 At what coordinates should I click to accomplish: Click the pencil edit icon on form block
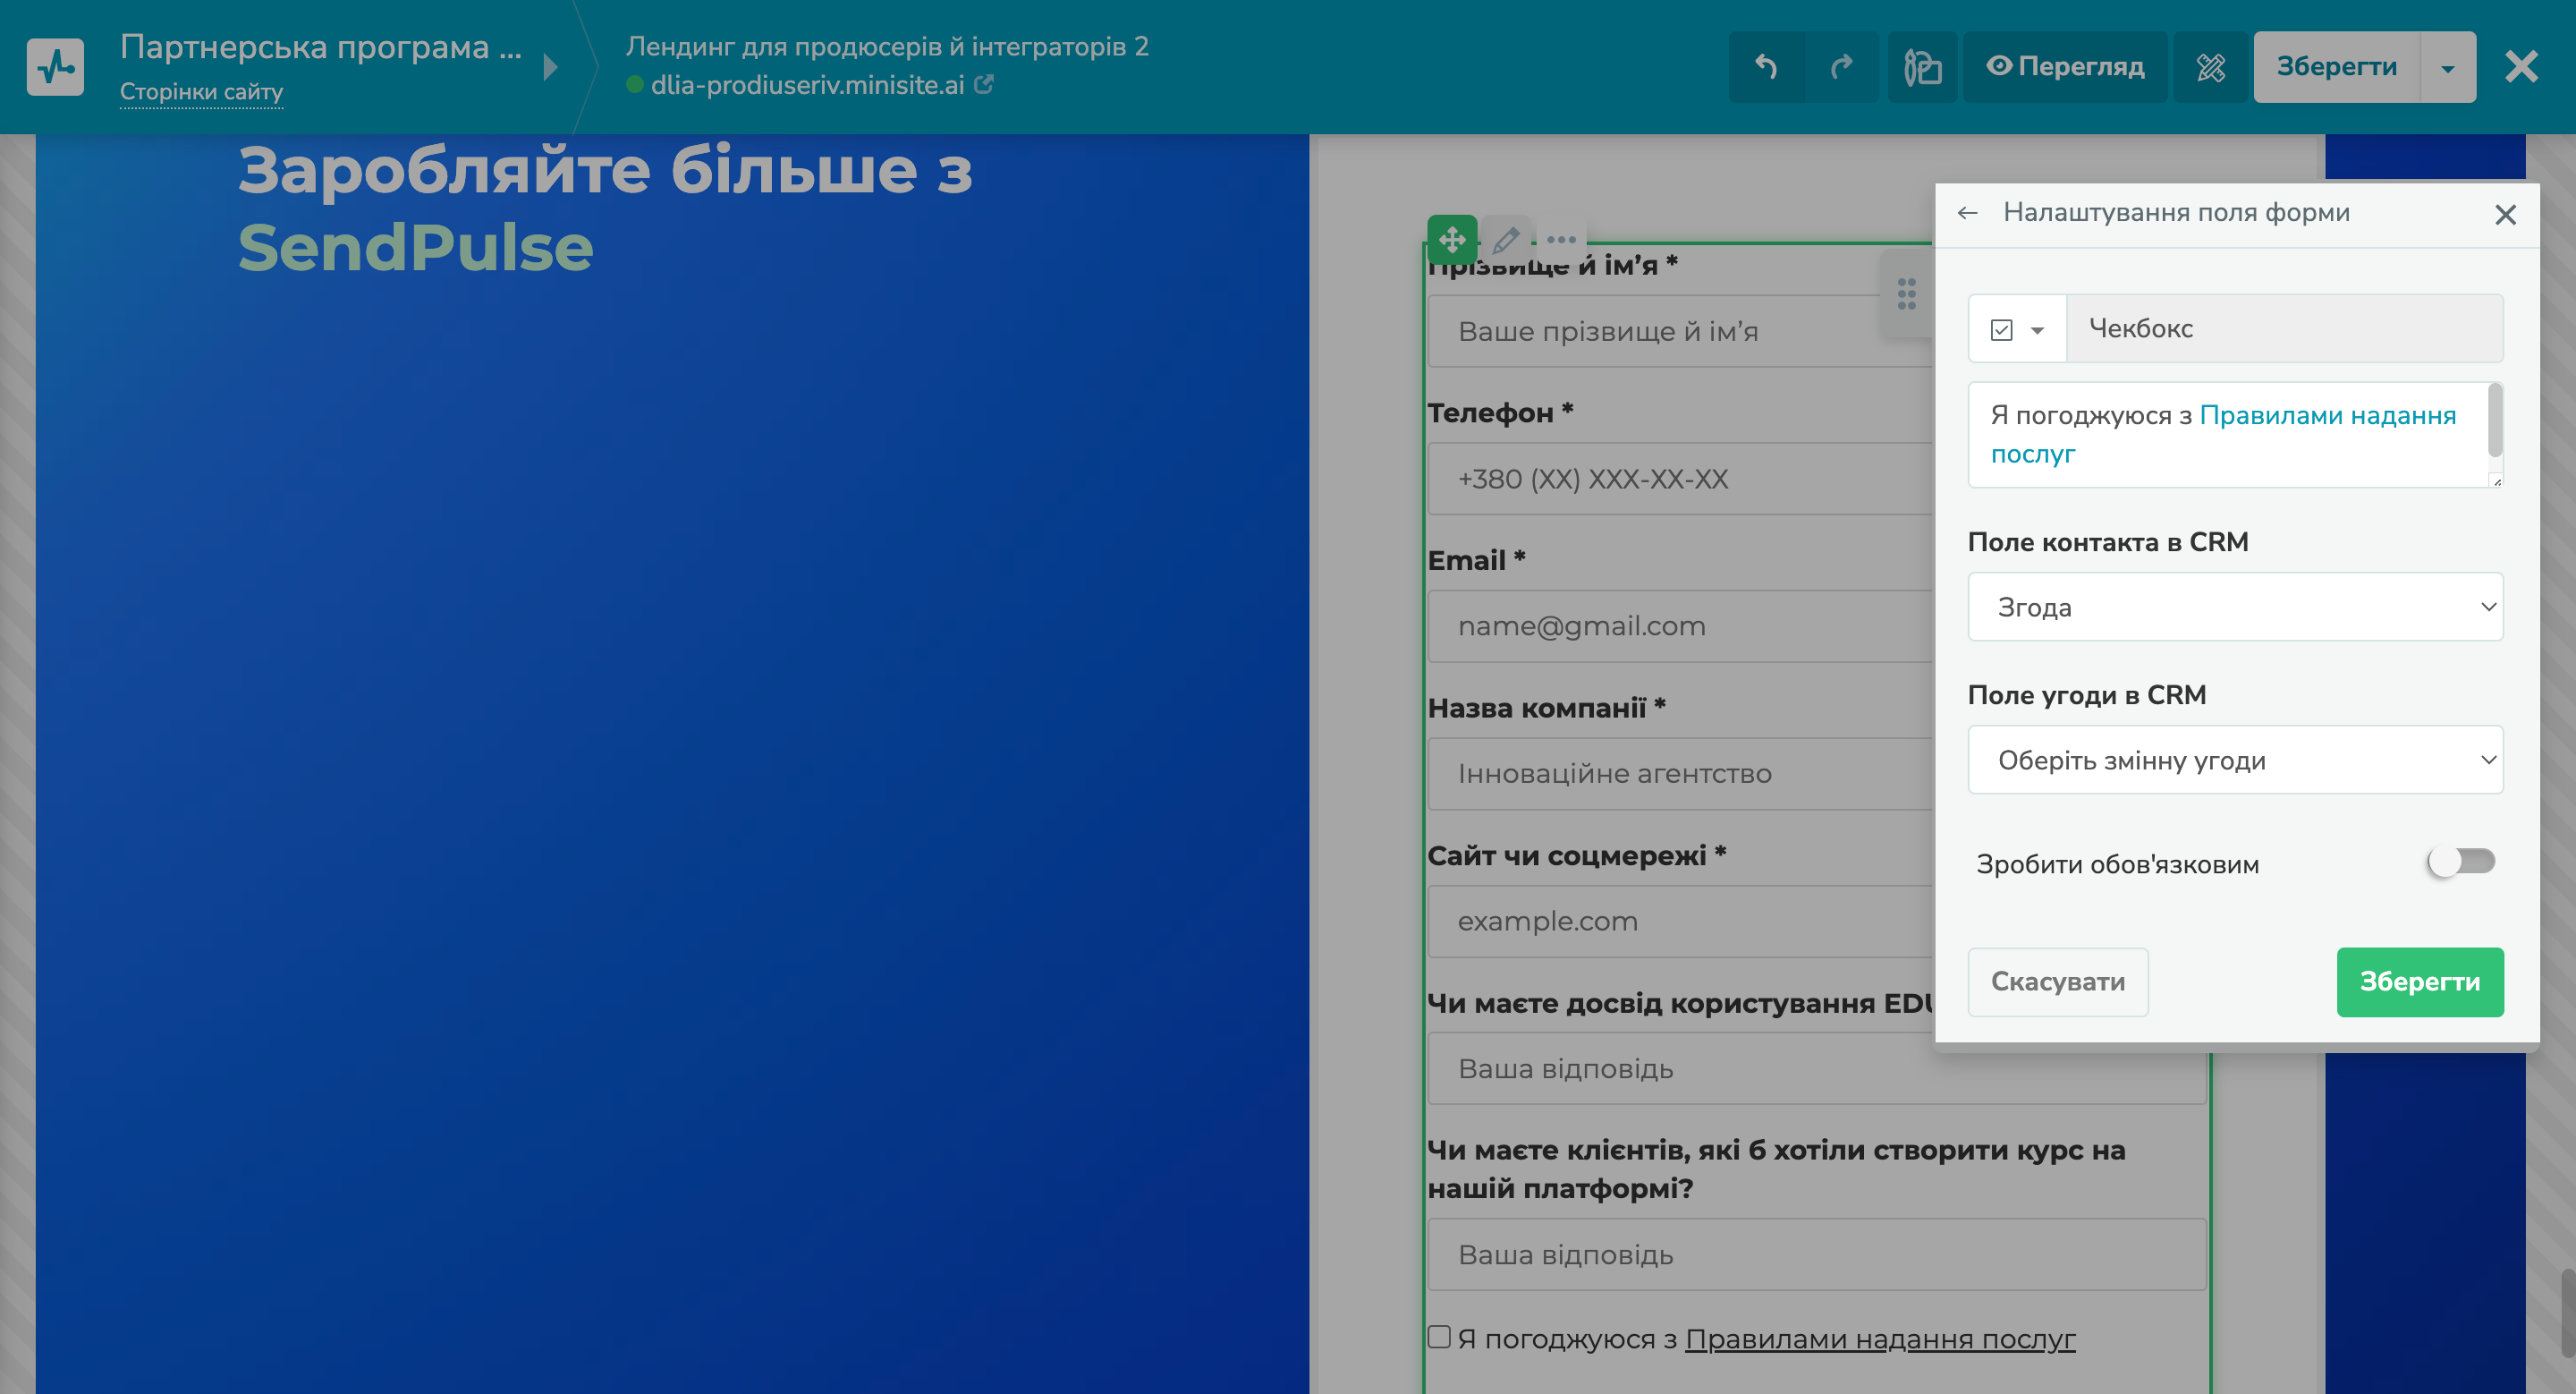click(1506, 239)
